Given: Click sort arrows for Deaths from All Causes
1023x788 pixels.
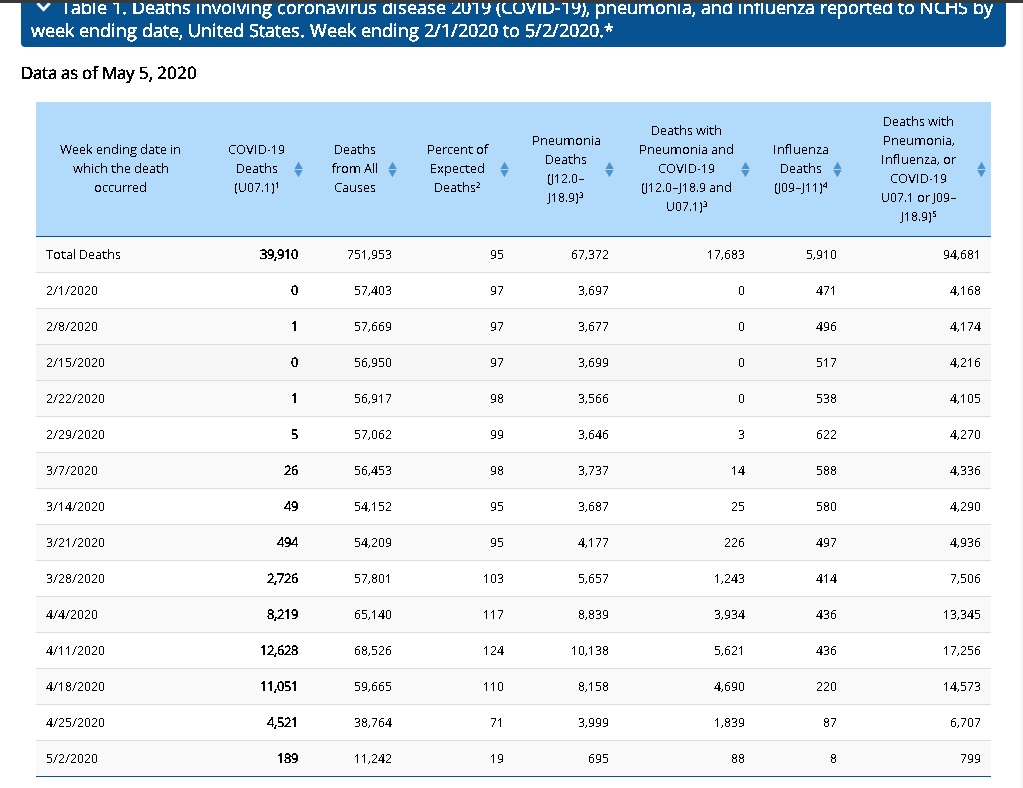Looking at the screenshot, I should coord(393,169).
